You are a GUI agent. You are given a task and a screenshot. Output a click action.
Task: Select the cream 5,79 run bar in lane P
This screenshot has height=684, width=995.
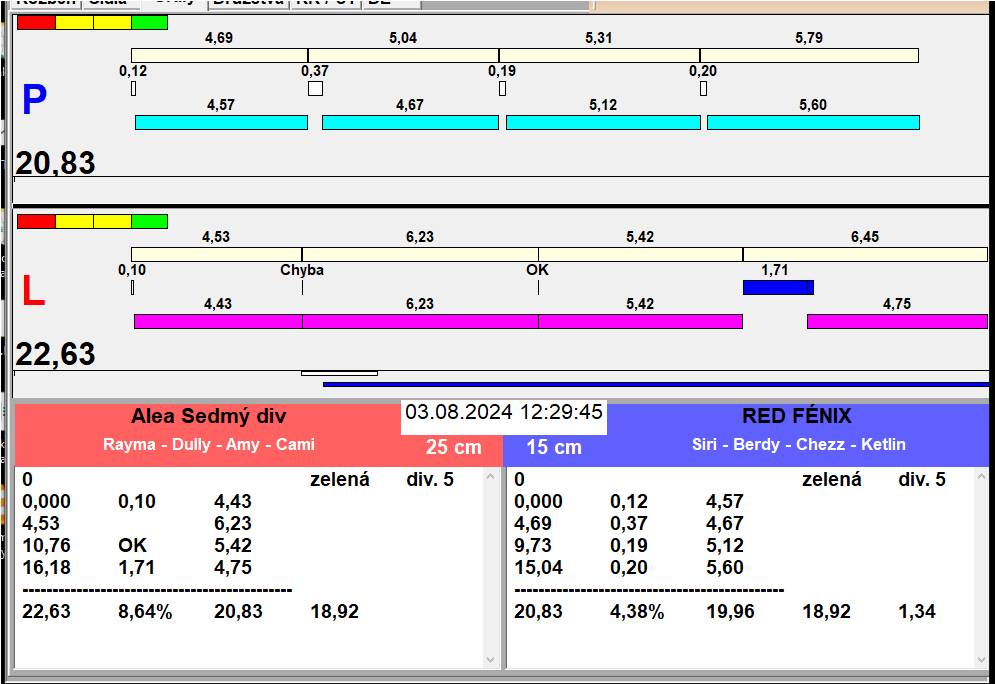(810, 55)
